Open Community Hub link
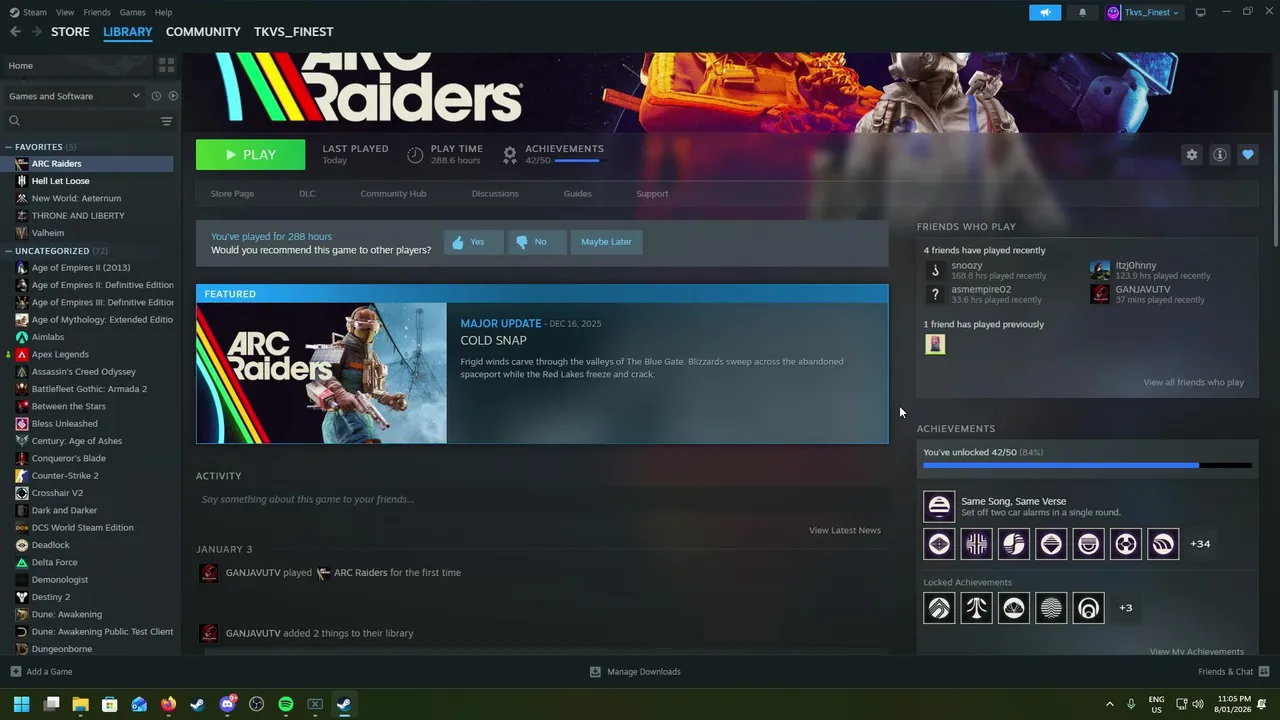The width and height of the screenshot is (1280, 720). (393, 194)
